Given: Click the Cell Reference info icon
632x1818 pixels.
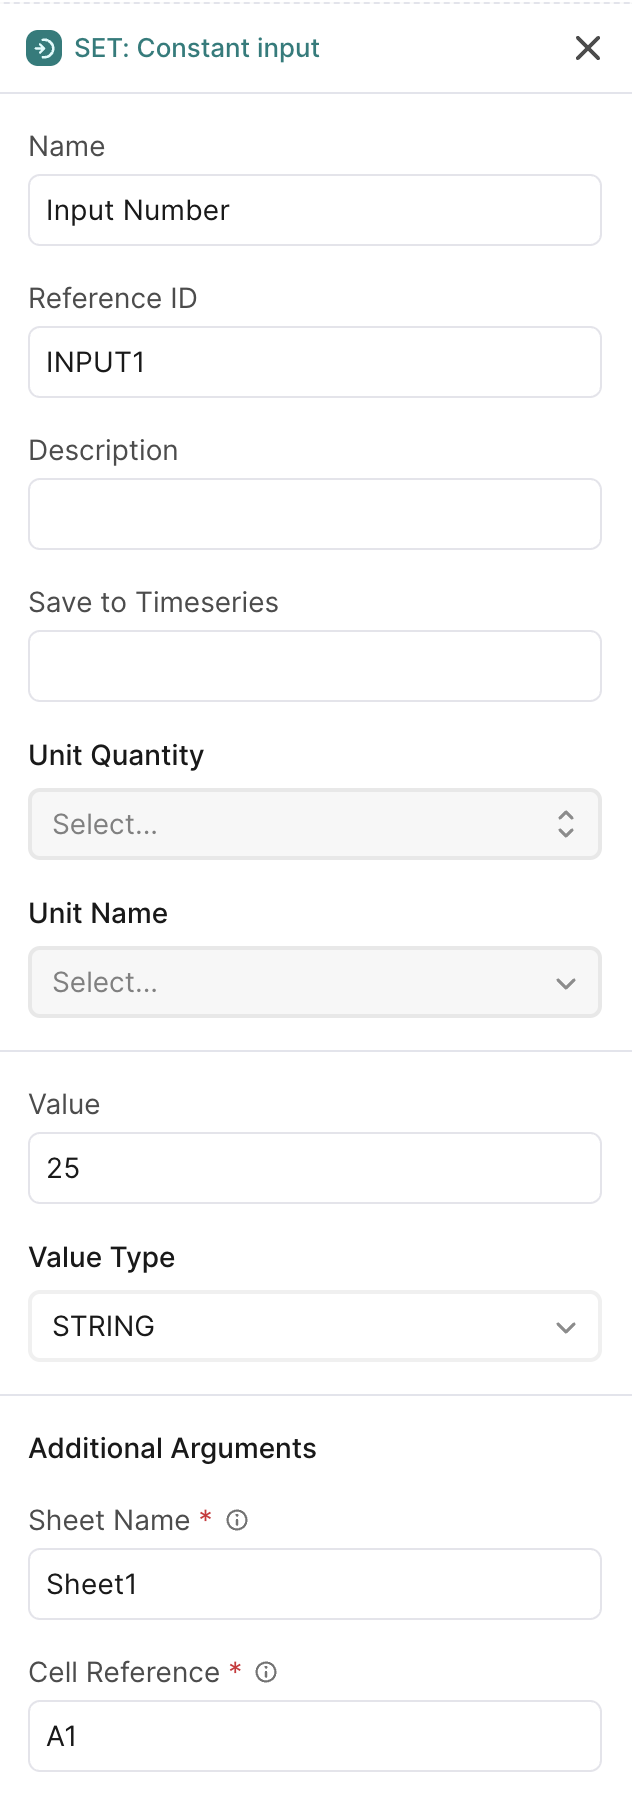Looking at the screenshot, I should (266, 1672).
